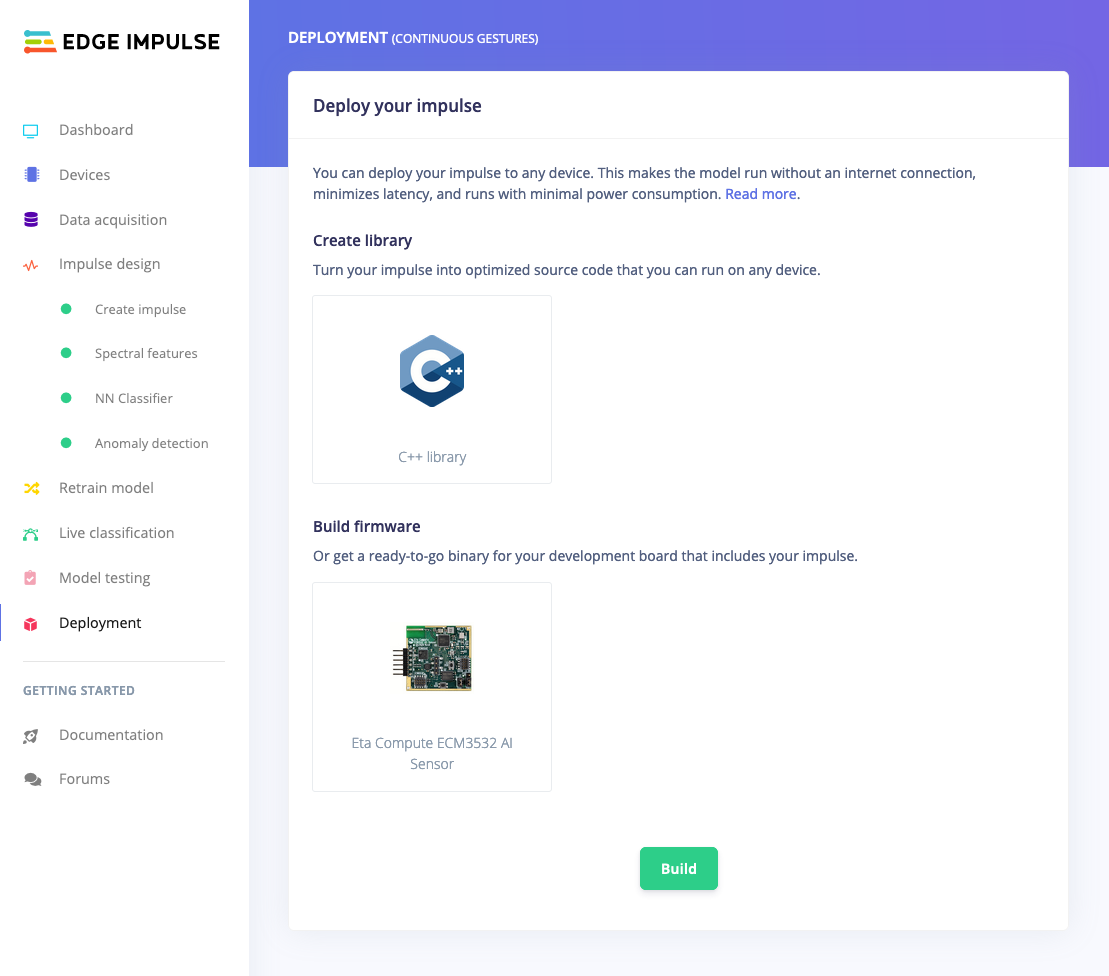Click the Devices chip icon
1109x976 pixels.
pyautogui.click(x=31, y=175)
